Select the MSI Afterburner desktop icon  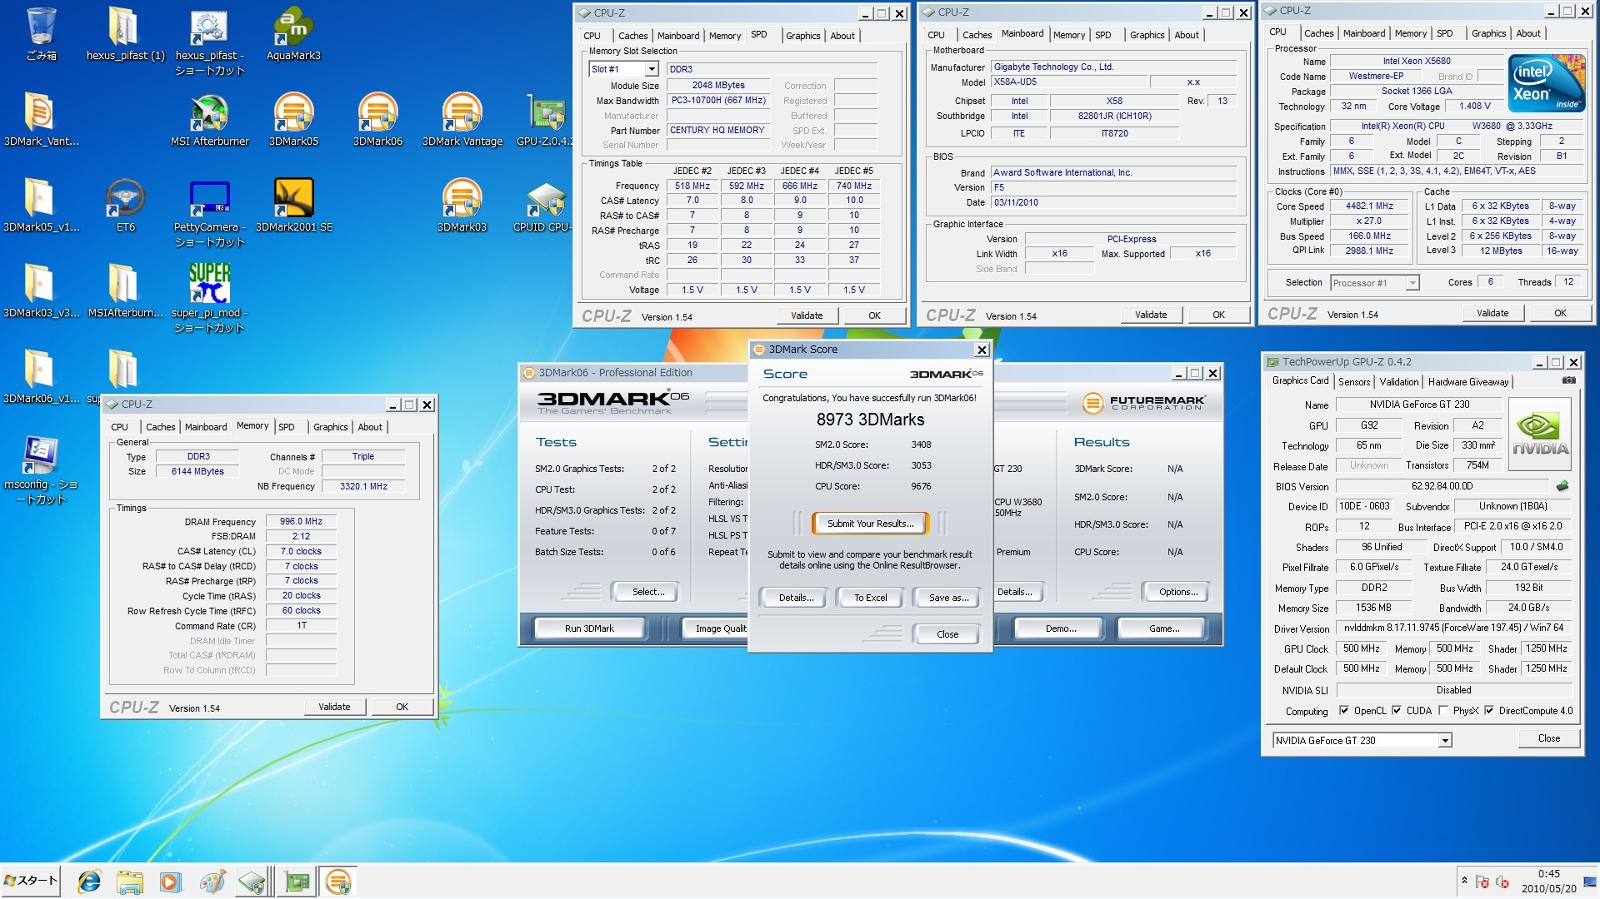tap(209, 120)
